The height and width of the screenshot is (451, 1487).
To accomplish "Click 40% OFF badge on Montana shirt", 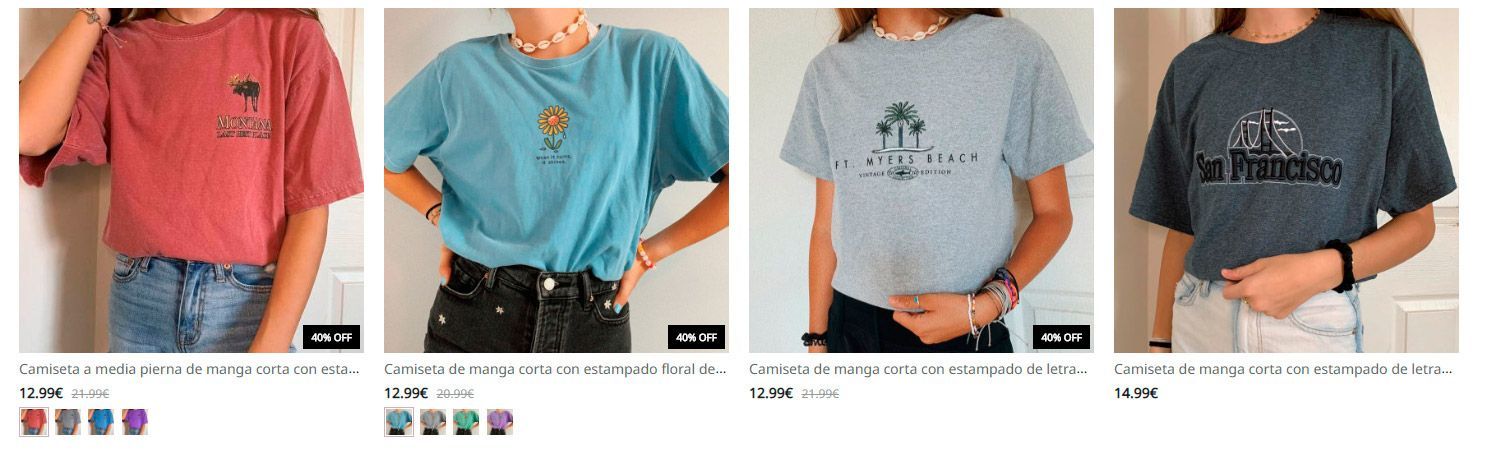I will pyautogui.click(x=331, y=337).
